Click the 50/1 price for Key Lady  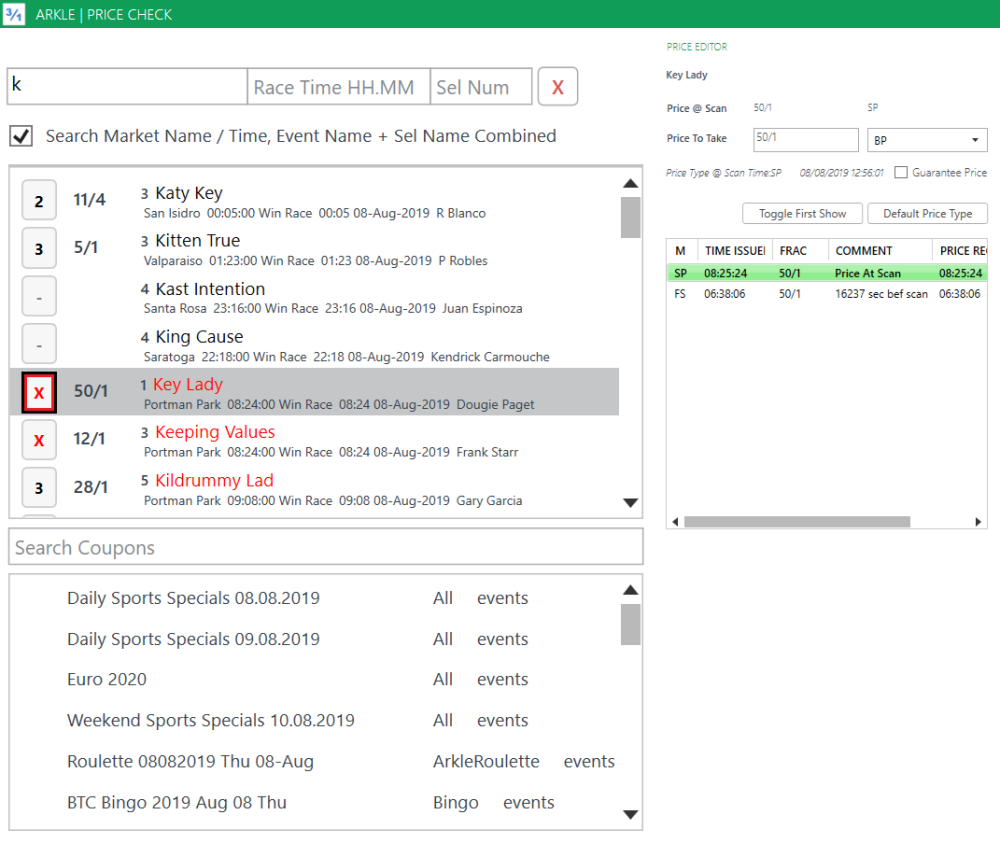[91, 392]
